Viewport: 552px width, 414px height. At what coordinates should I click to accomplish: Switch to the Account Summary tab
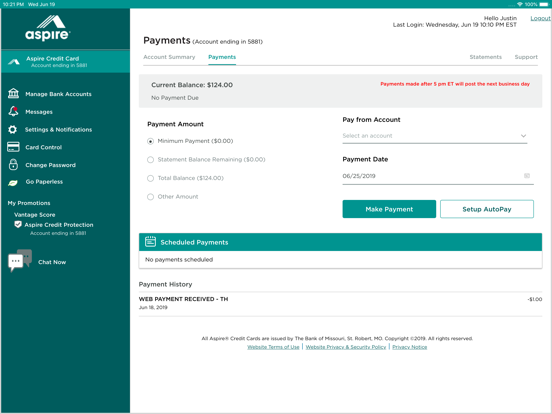169,57
